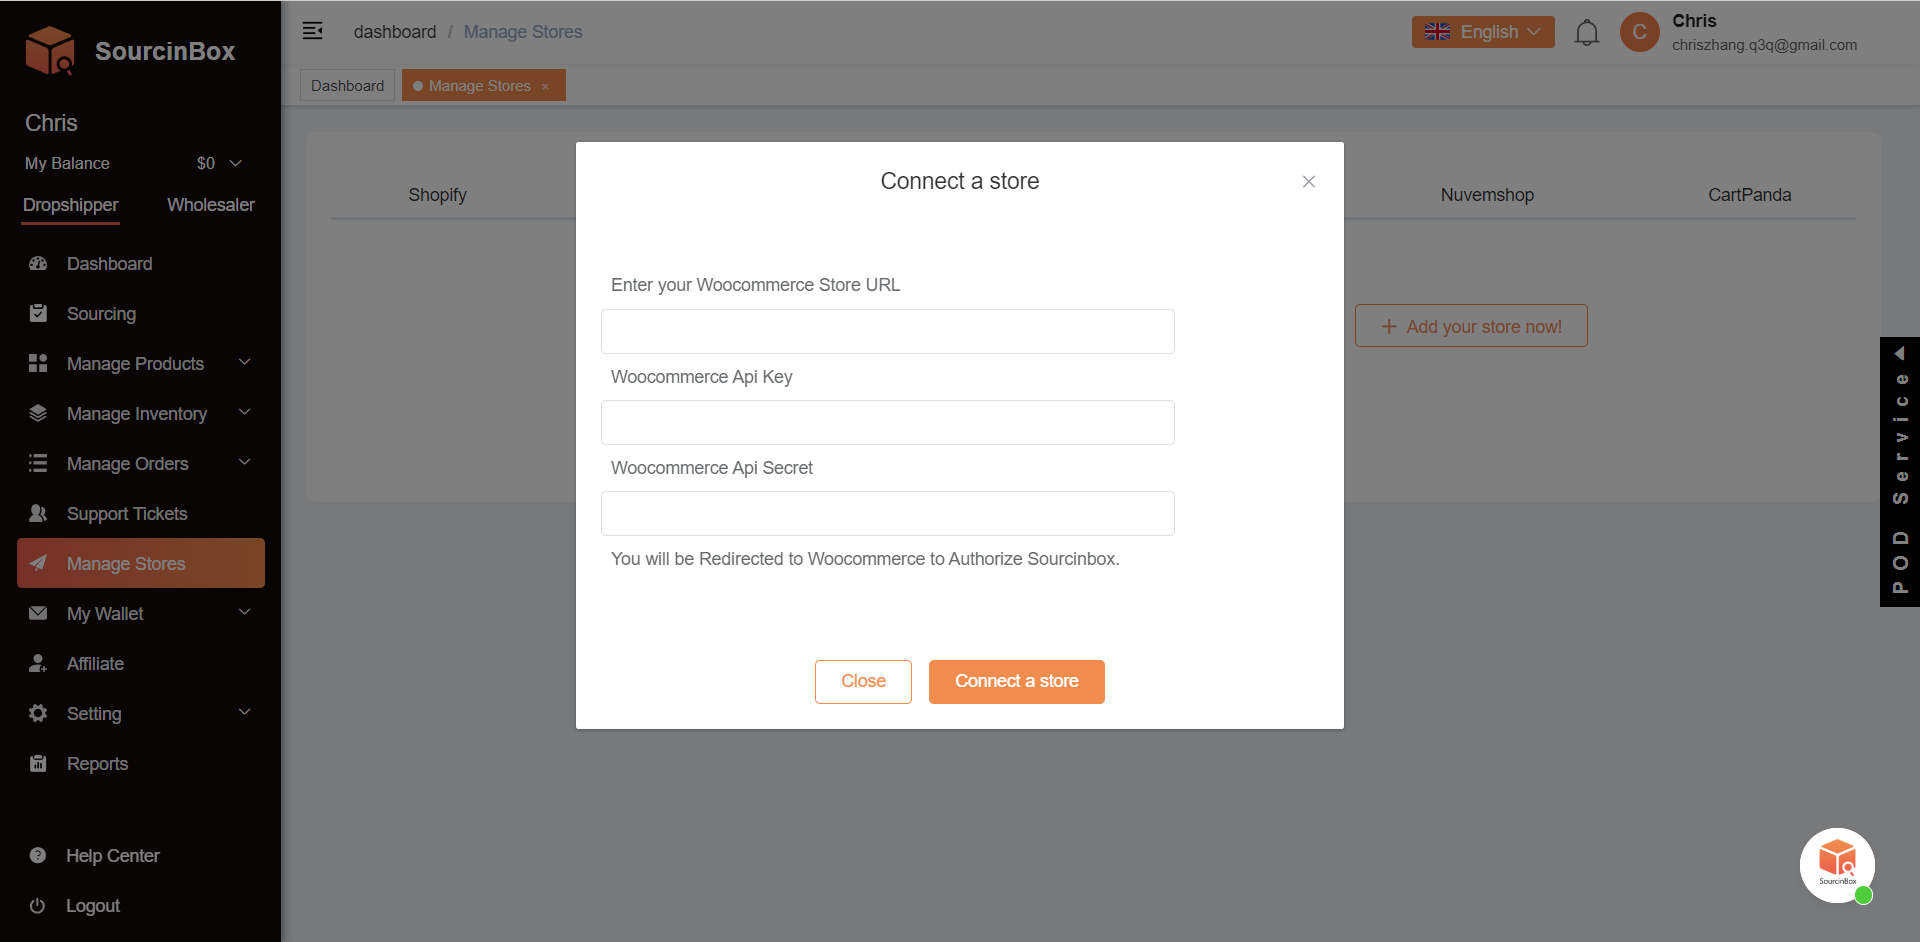Close the Manage Stores tab with its x

point(546,87)
